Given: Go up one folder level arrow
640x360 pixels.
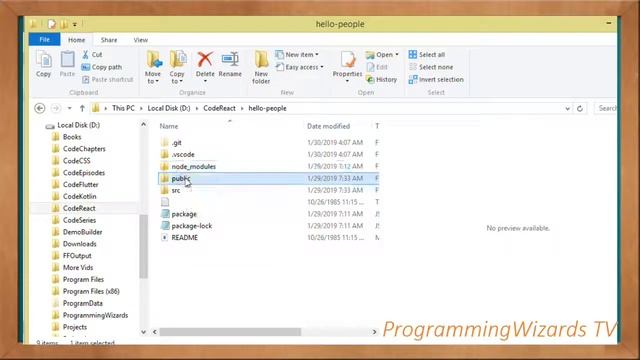Looking at the screenshot, I should tap(82, 108).
